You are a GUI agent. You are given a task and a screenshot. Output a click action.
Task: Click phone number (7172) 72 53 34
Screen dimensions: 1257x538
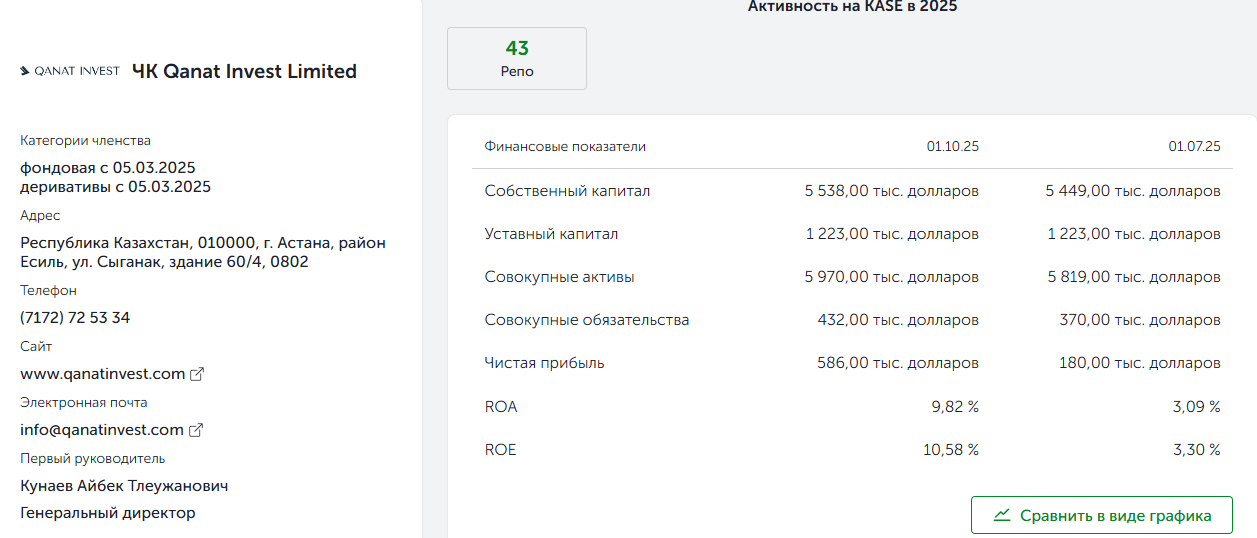pyautogui.click(x=75, y=318)
